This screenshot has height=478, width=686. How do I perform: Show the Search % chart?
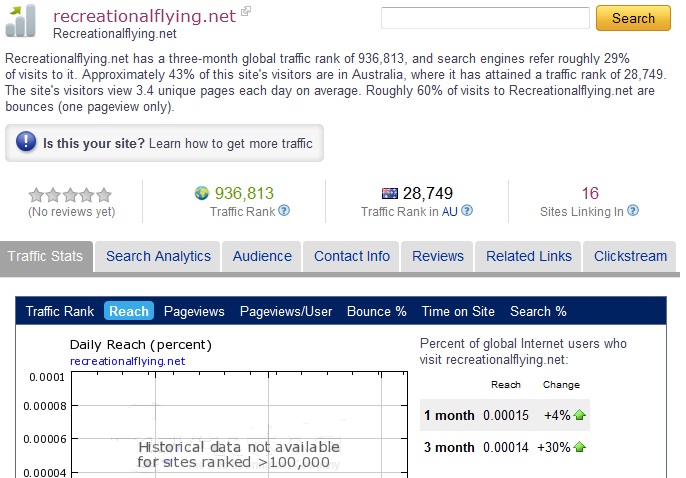[538, 311]
